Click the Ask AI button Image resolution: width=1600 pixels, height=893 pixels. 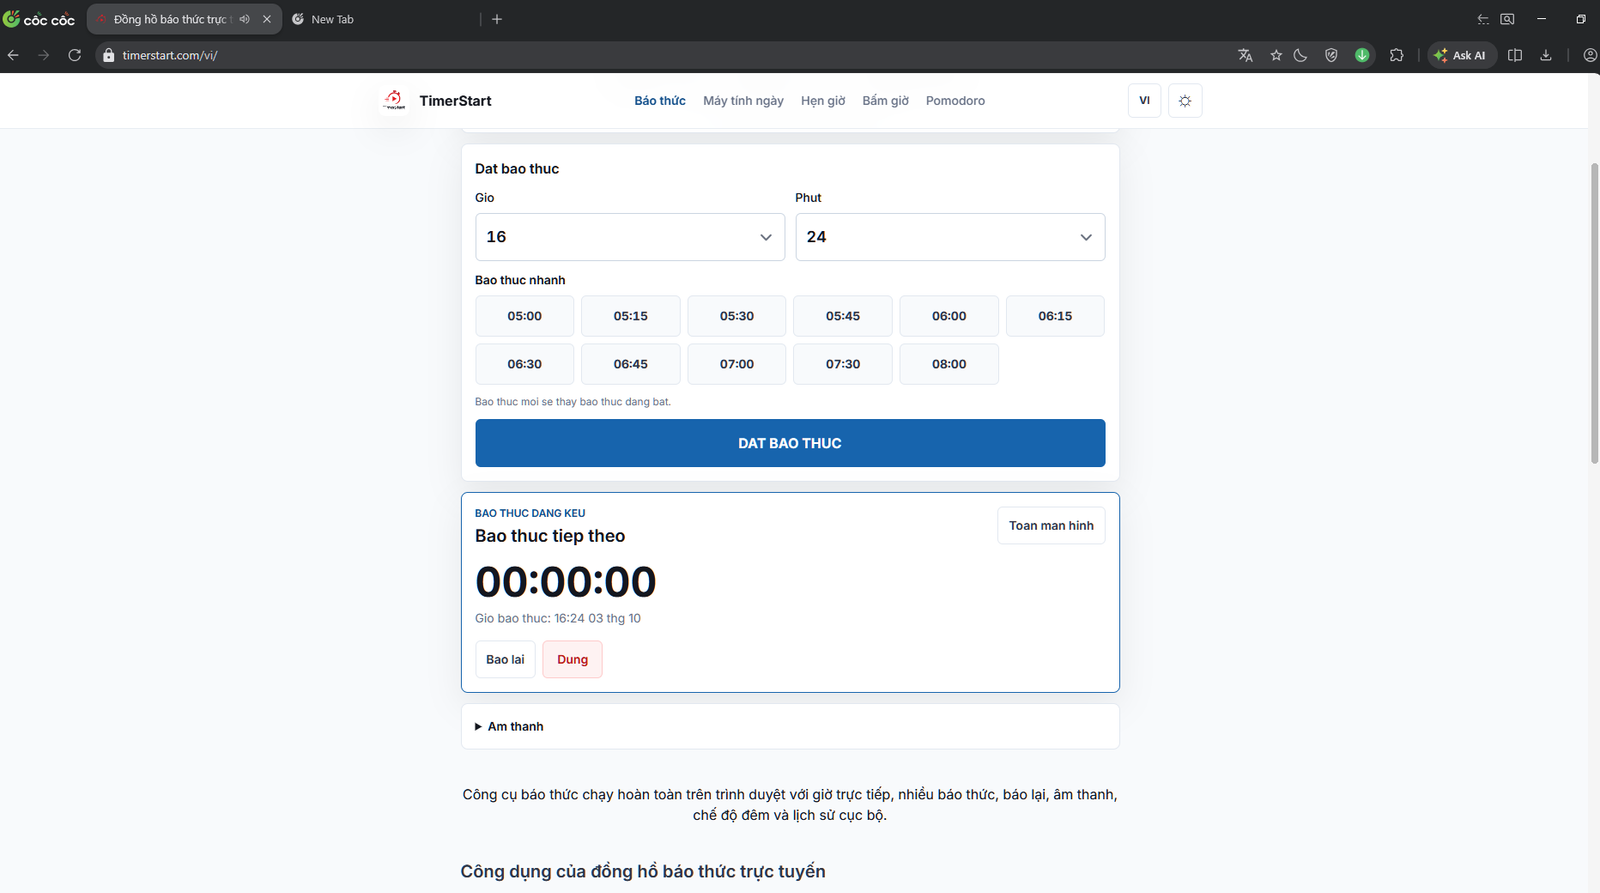coord(1460,55)
